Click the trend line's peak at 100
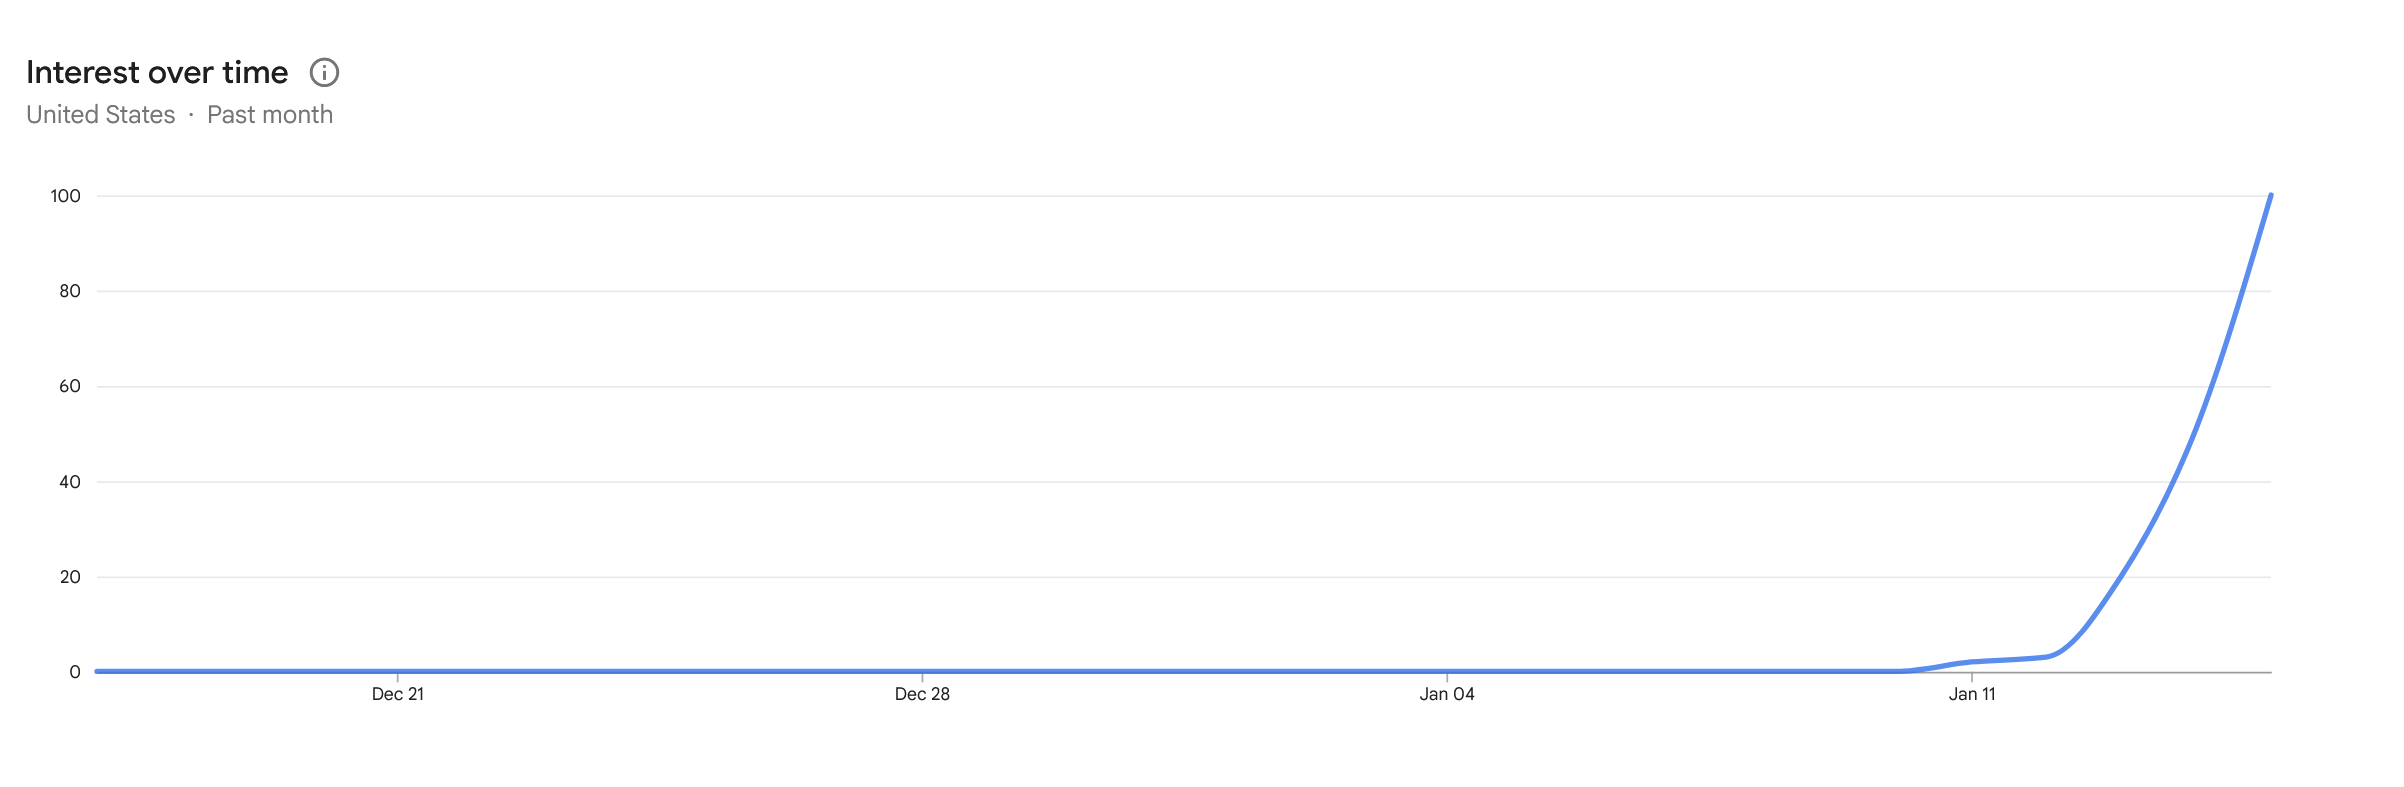This screenshot has width=2404, height=787. click(x=2271, y=195)
